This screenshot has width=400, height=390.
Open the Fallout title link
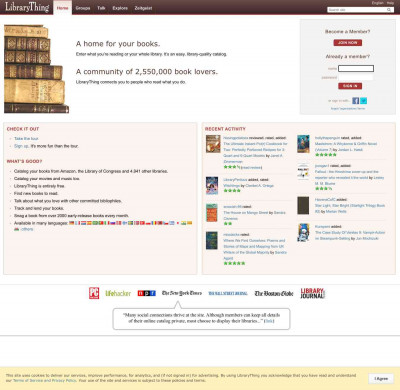[347, 175]
